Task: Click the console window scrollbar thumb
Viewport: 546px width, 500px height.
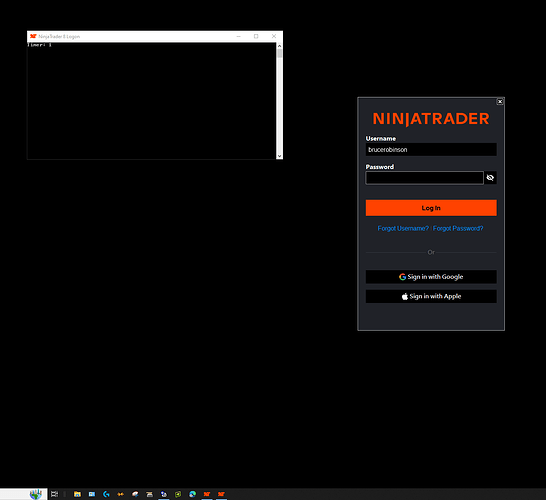Action: point(279,54)
